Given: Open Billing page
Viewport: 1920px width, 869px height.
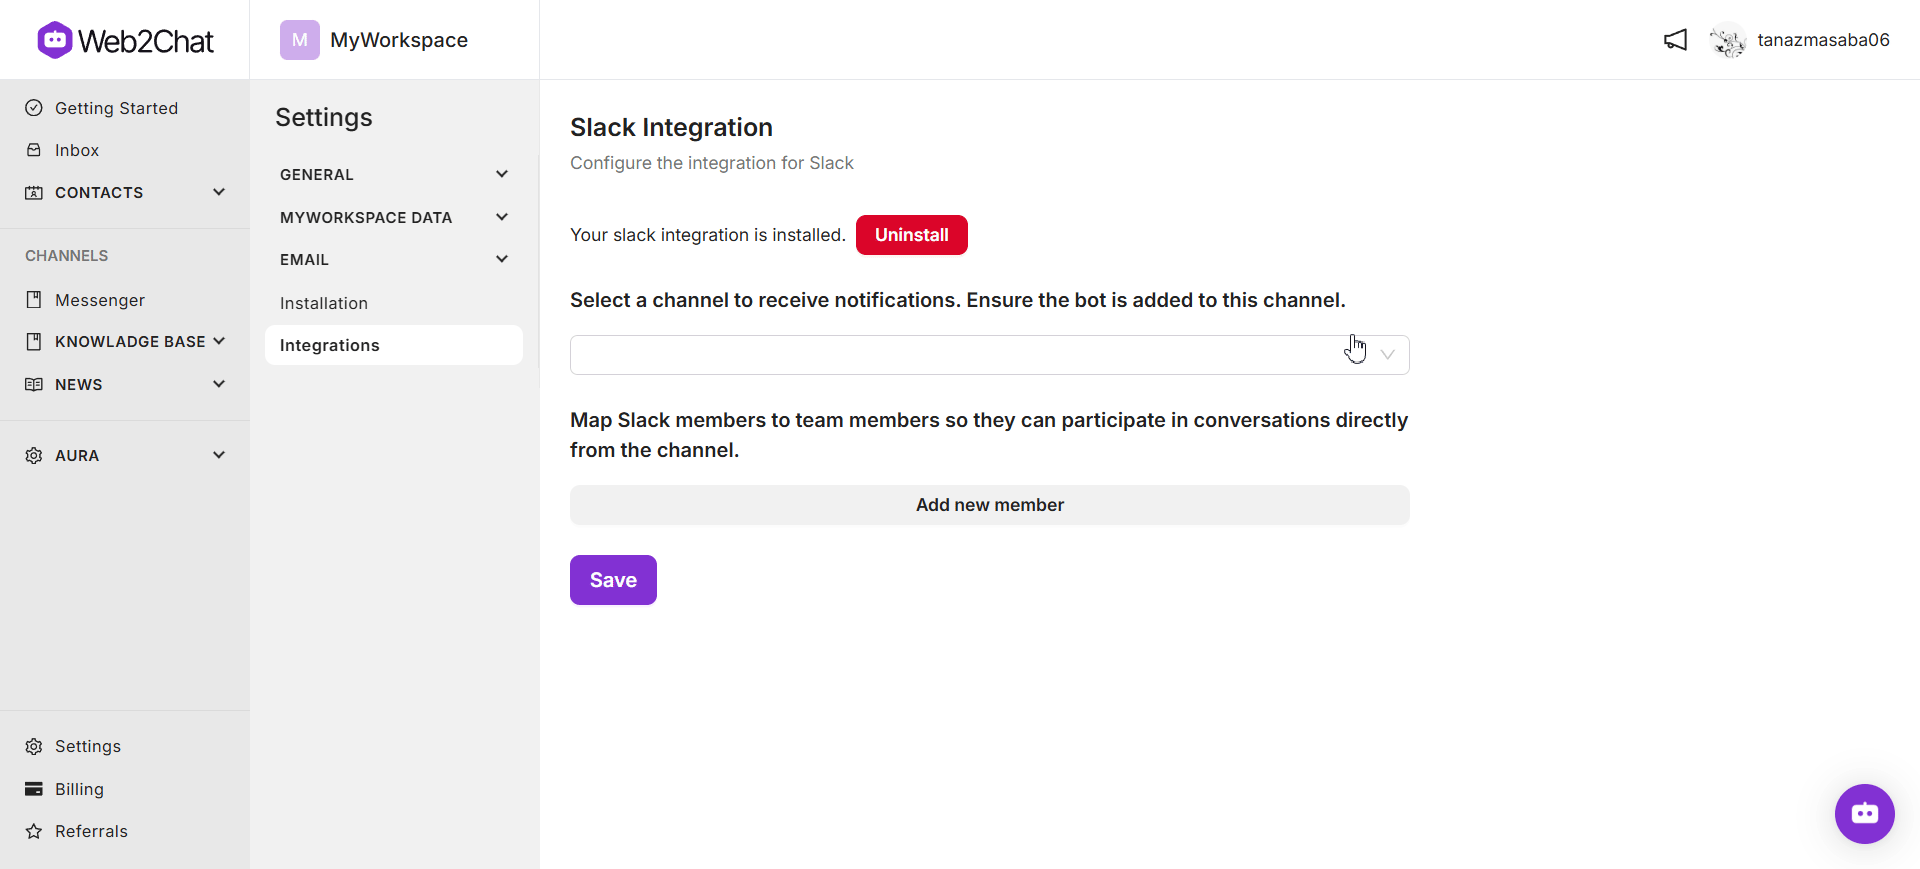Looking at the screenshot, I should [x=79, y=789].
